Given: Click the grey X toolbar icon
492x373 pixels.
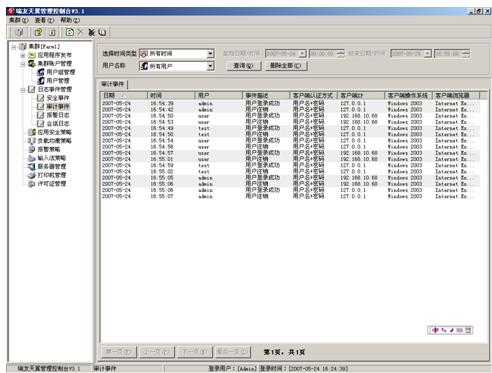Looking at the screenshot, I should click(x=80, y=32).
